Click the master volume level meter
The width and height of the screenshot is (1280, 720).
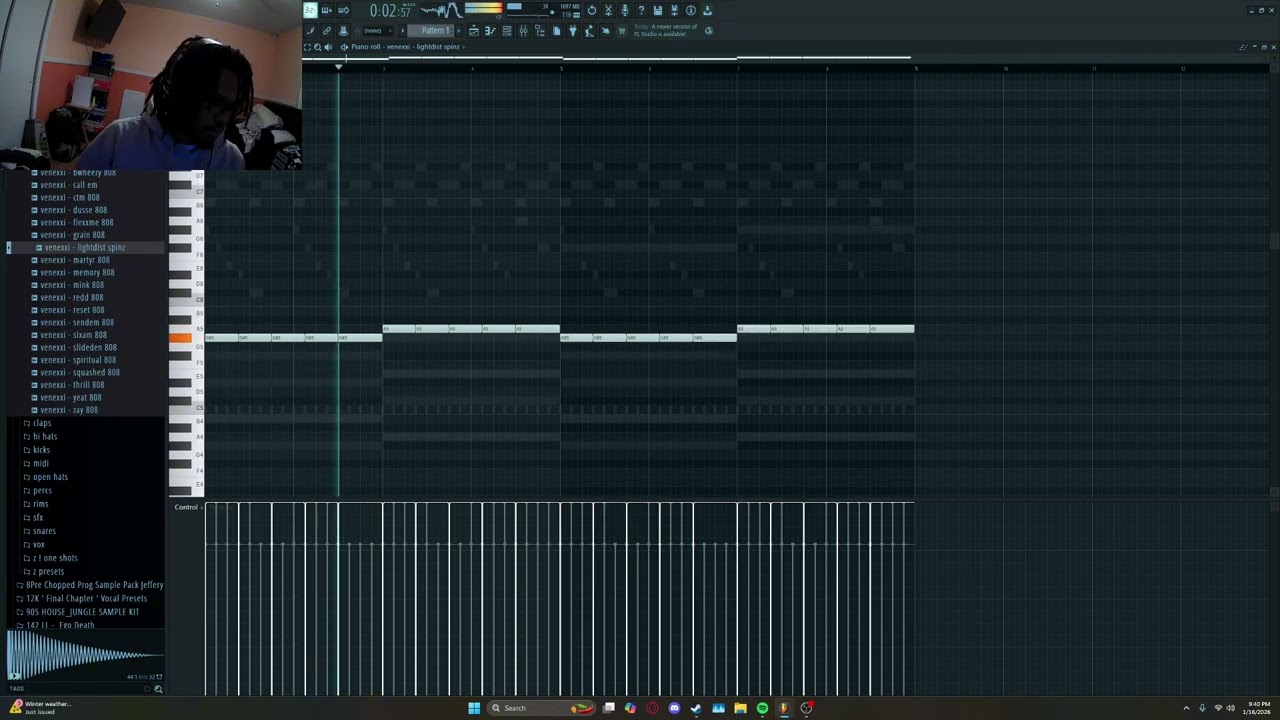(483, 10)
